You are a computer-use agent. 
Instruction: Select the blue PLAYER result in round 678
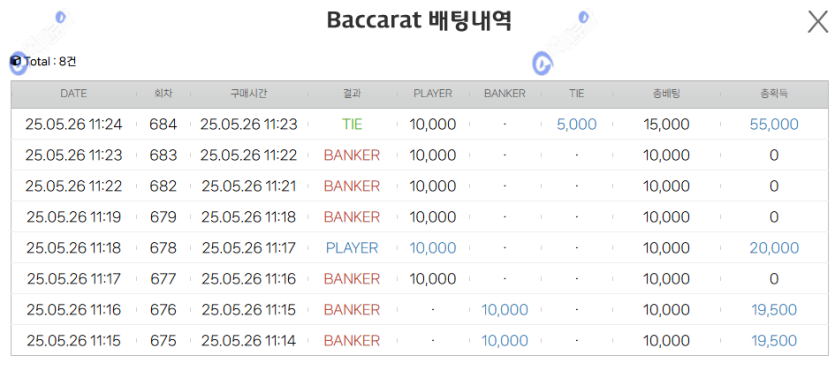352,248
